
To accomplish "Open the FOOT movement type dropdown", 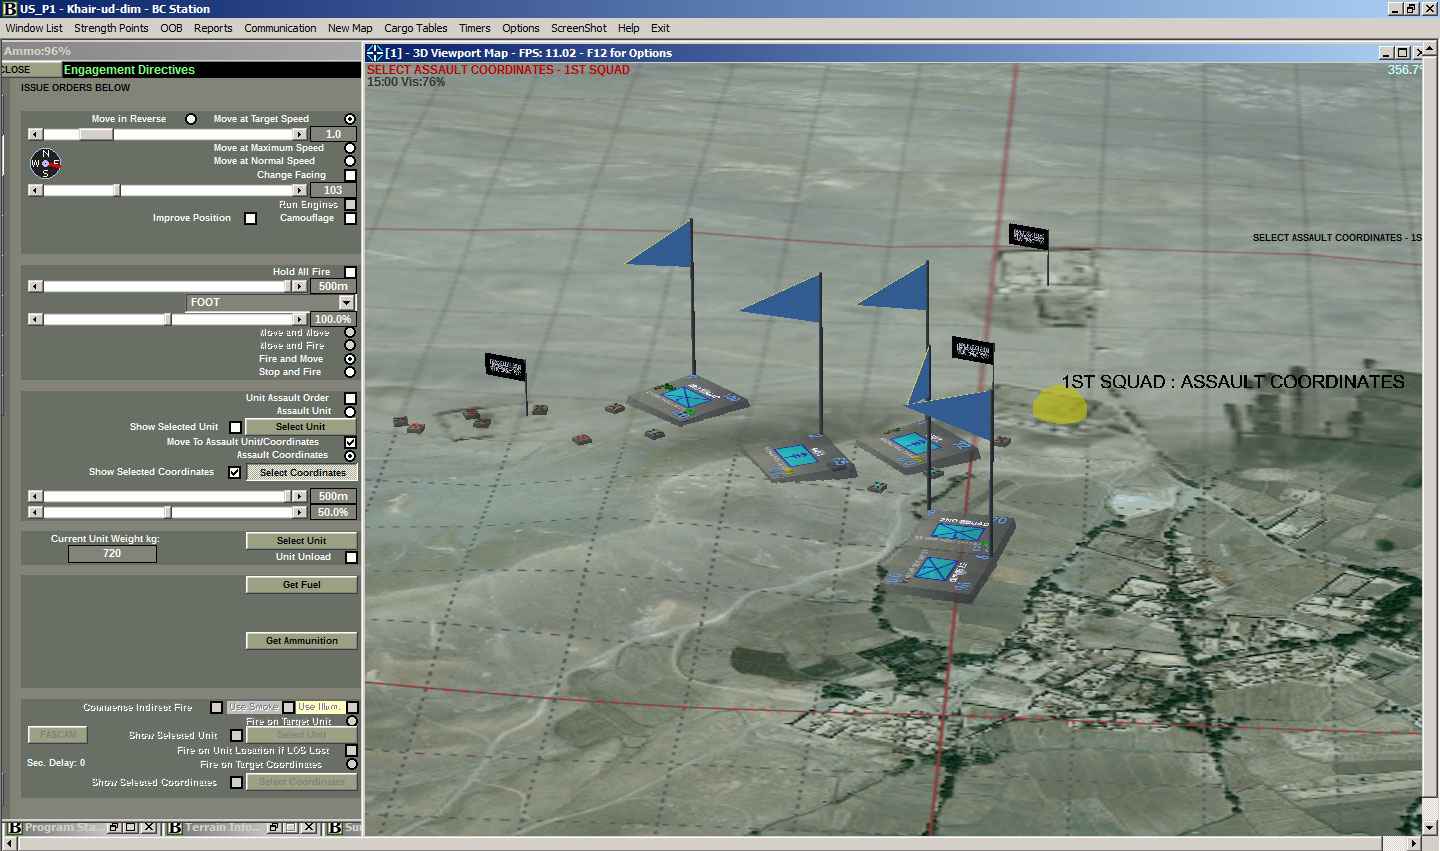I will click(346, 302).
